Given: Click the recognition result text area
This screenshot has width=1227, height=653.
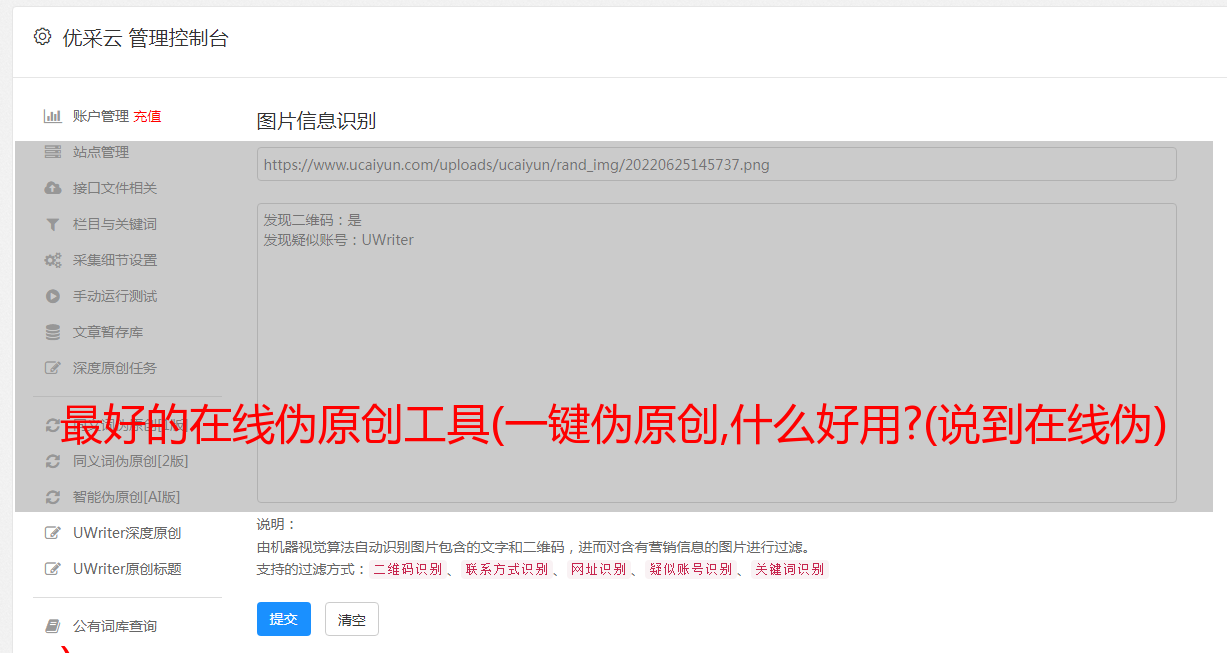Looking at the screenshot, I should (716, 352).
